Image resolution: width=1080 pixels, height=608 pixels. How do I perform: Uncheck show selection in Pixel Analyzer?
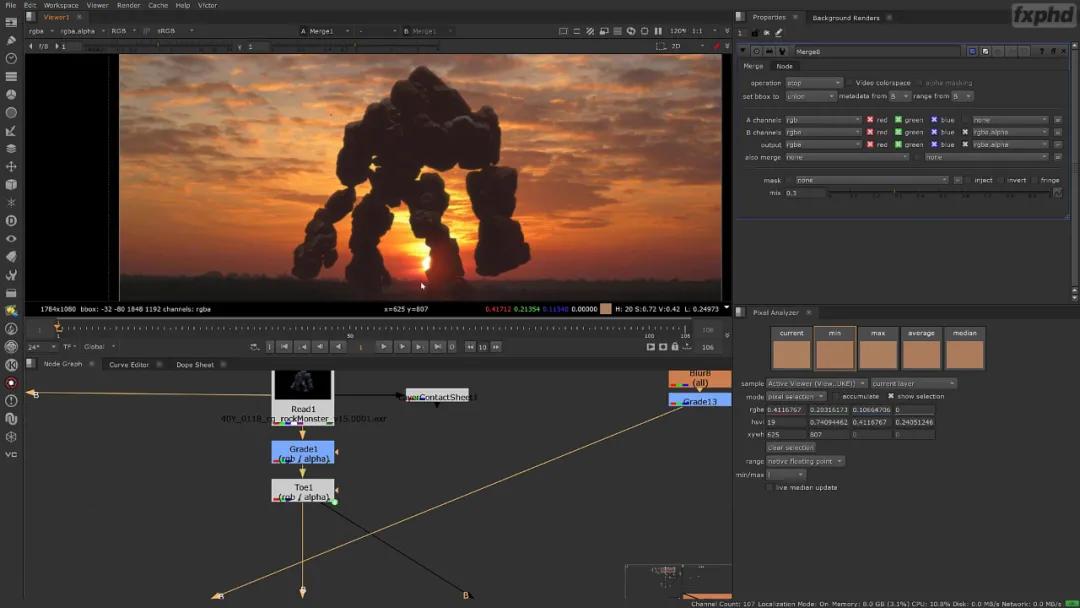[891, 397]
